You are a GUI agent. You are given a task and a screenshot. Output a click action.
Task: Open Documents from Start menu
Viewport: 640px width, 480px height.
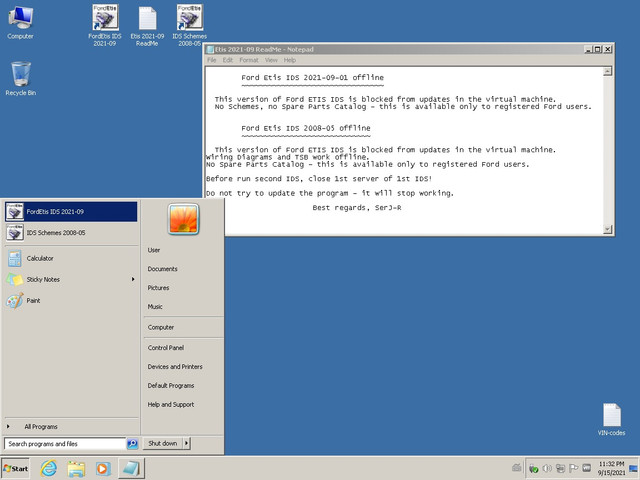pyautogui.click(x=162, y=269)
